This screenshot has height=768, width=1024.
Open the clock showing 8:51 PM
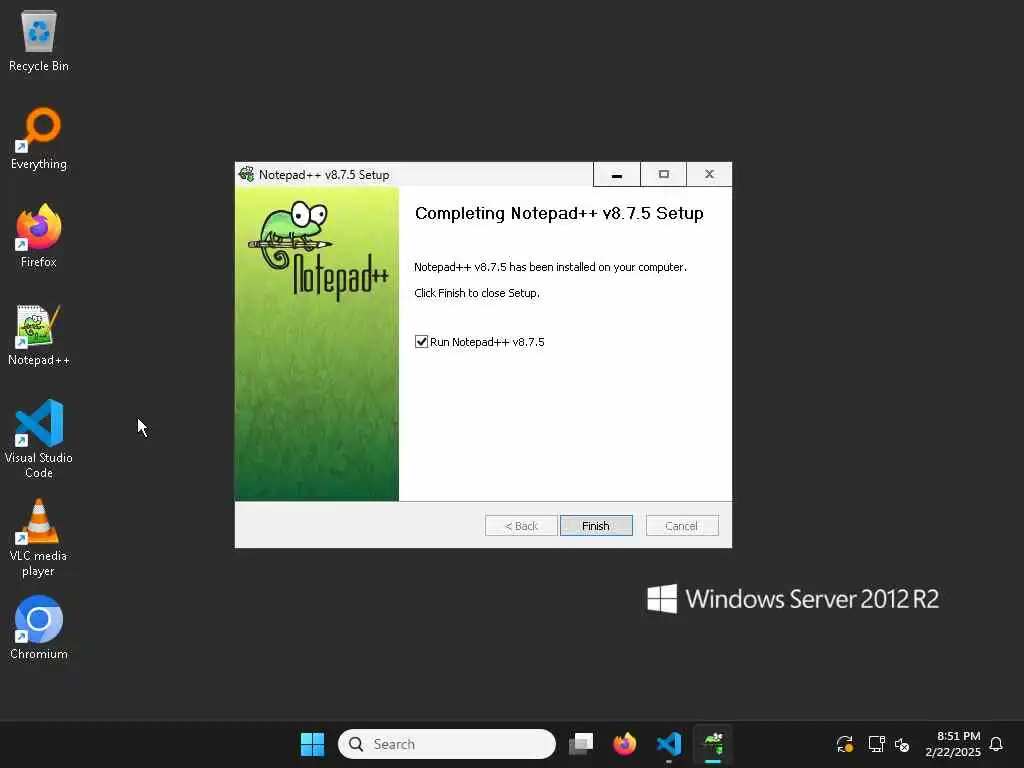[953, 744]
